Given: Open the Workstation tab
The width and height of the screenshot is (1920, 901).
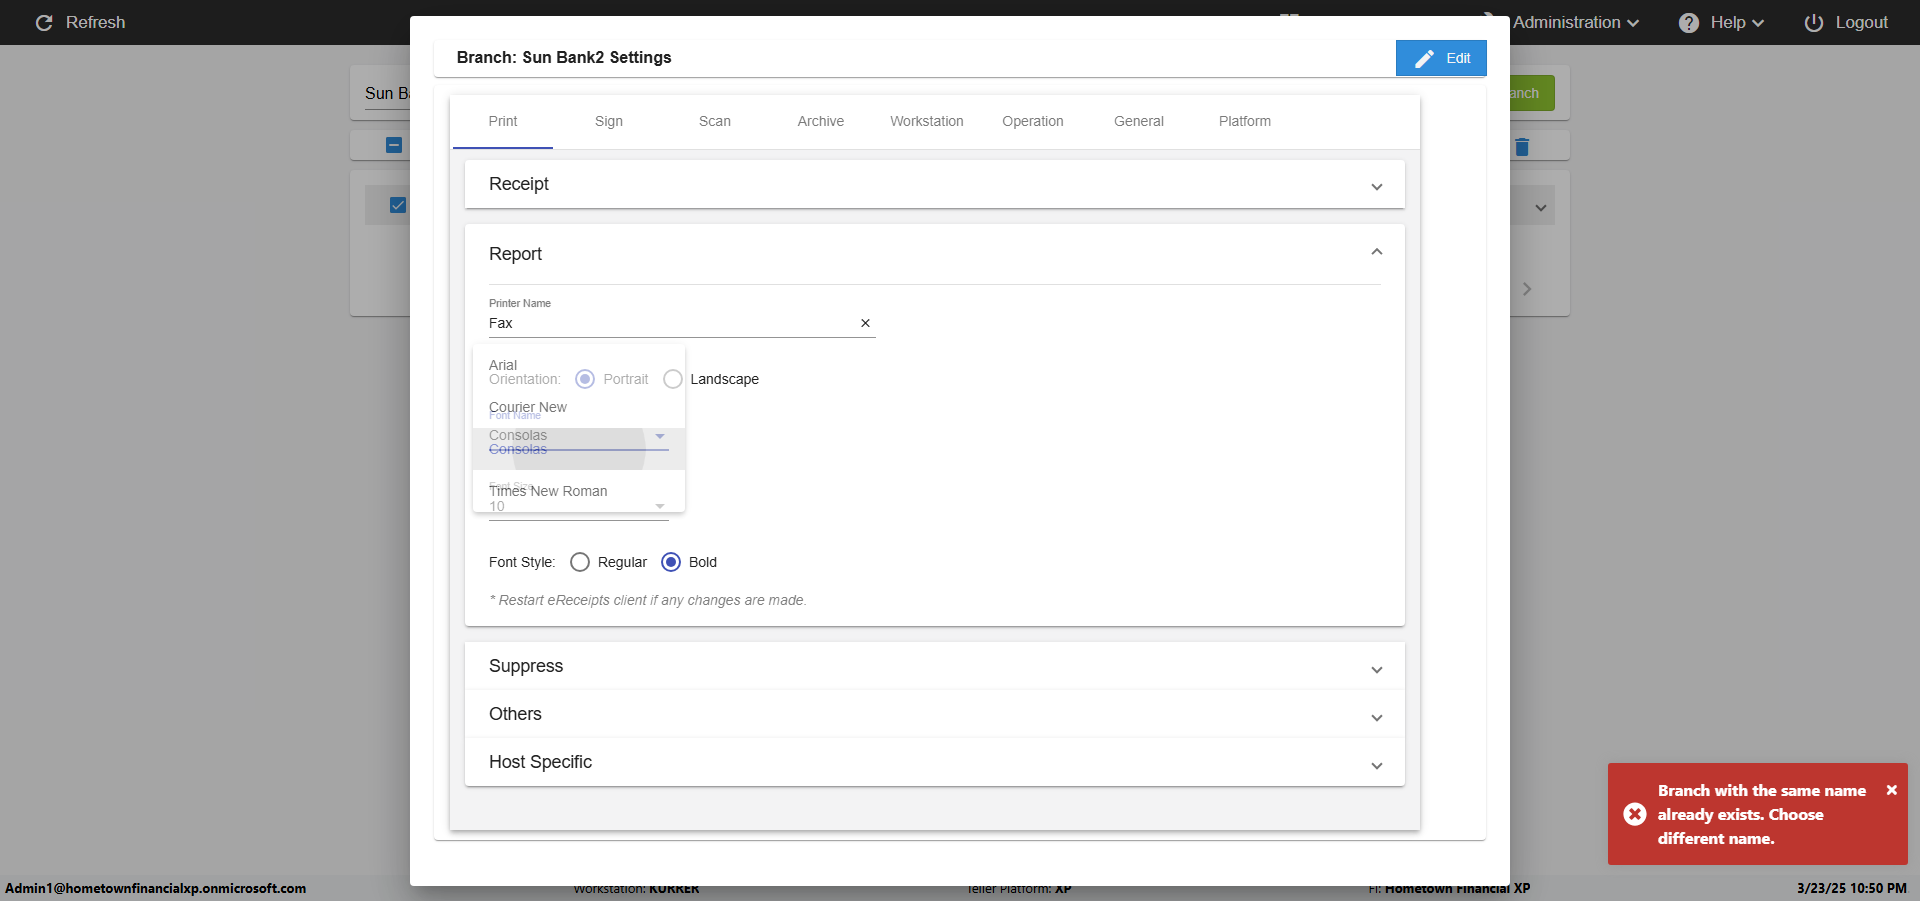Looking at the screenshot, I should (926, 121).
